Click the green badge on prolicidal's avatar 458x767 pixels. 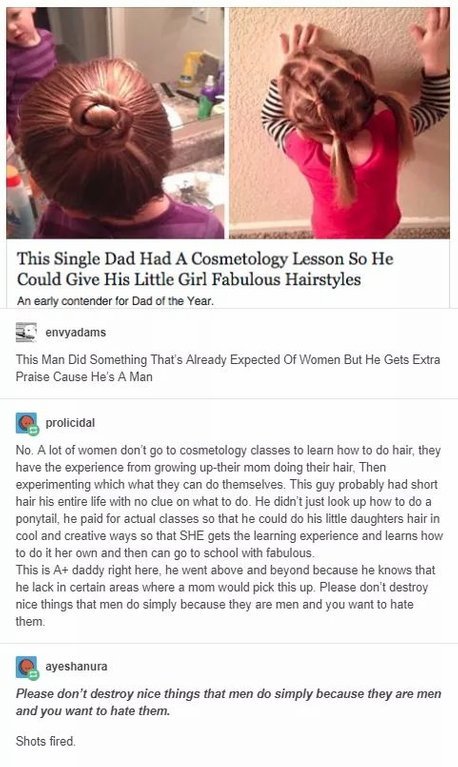click(x=33, y=430)
